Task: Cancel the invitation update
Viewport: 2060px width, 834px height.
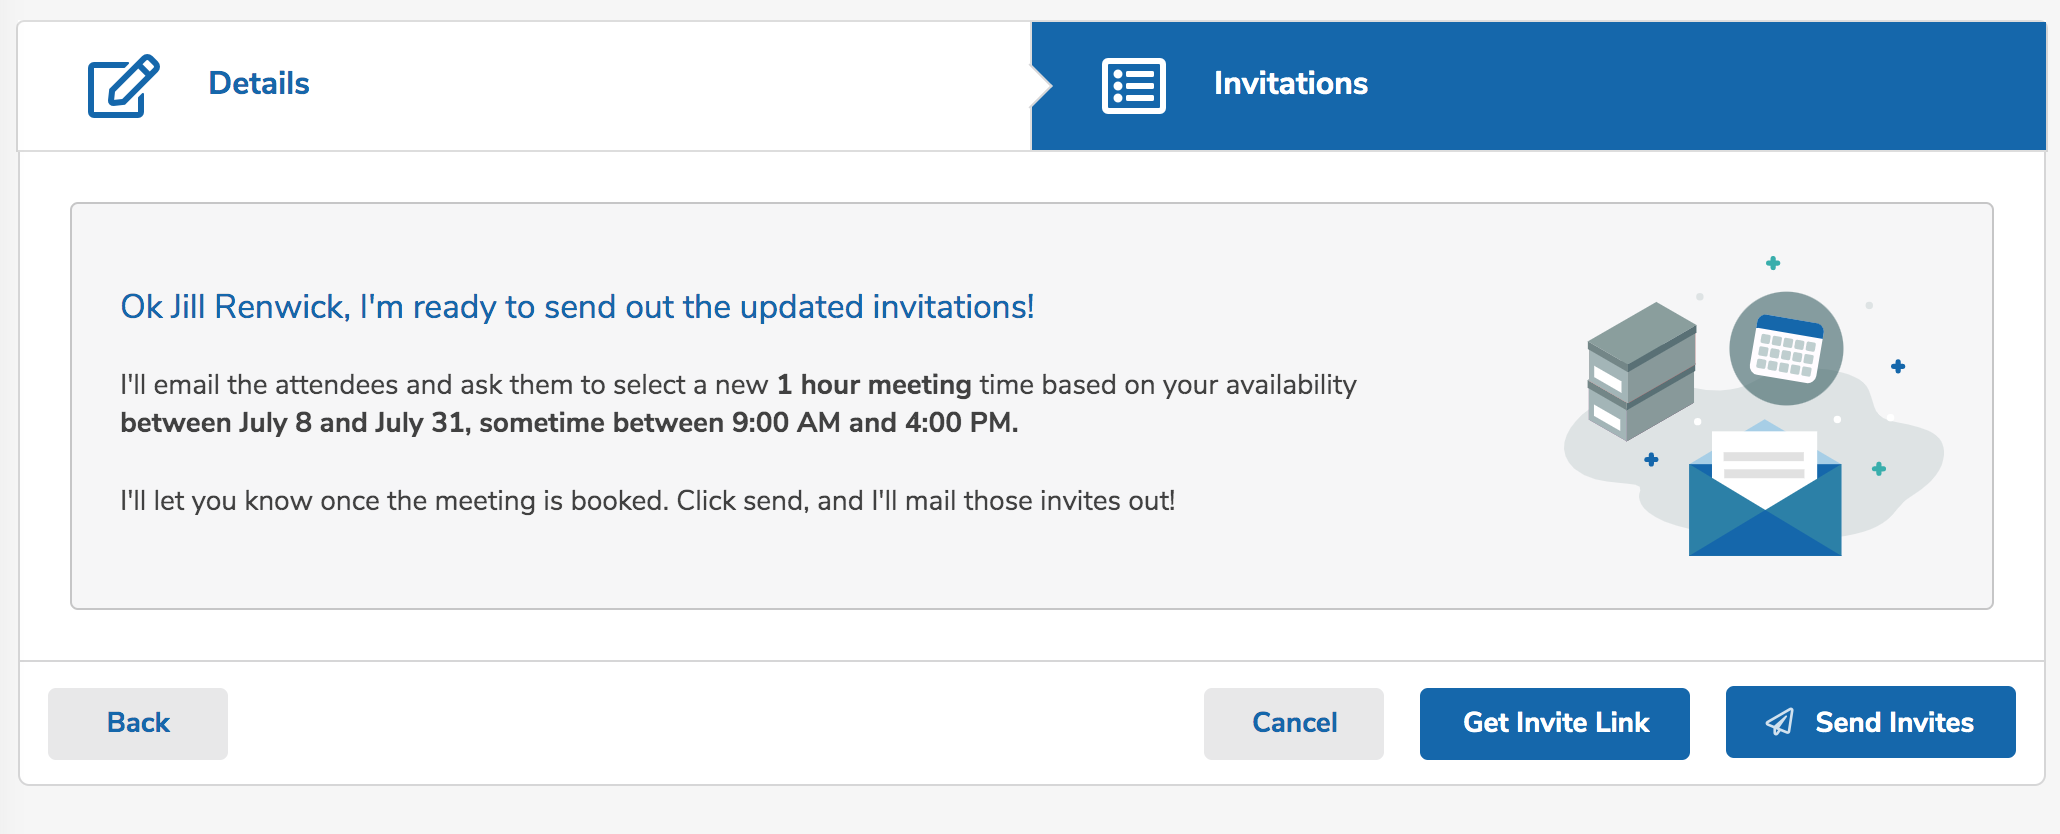Action: [1294, 723]
